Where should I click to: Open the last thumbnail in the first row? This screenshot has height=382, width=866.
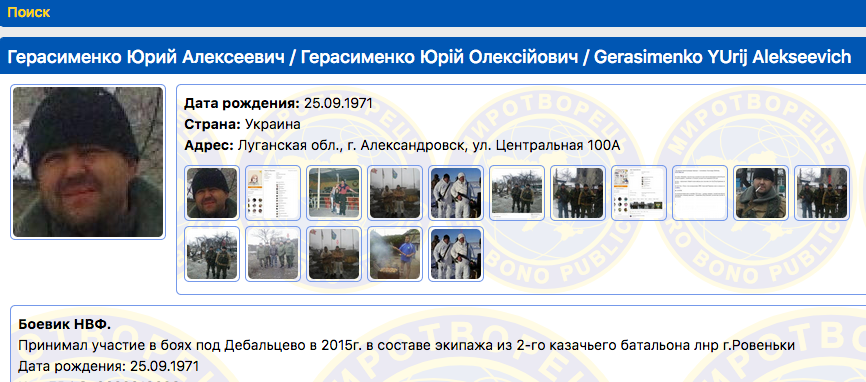[822, 193]
